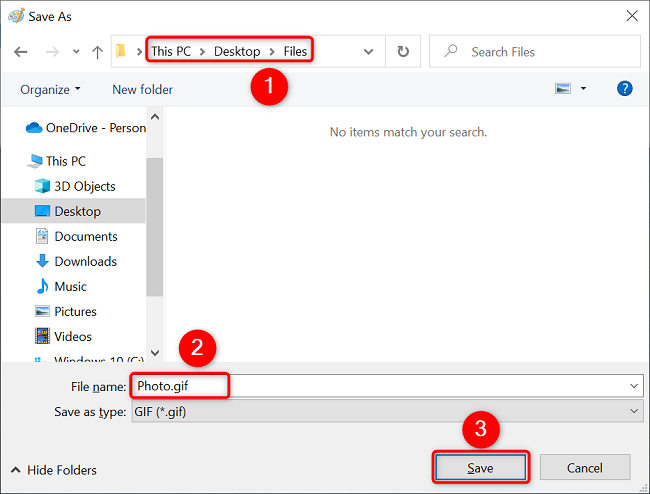650x494 pixels.
Task: Collapse the panel with Hide Folders
Action: point(53,470)
